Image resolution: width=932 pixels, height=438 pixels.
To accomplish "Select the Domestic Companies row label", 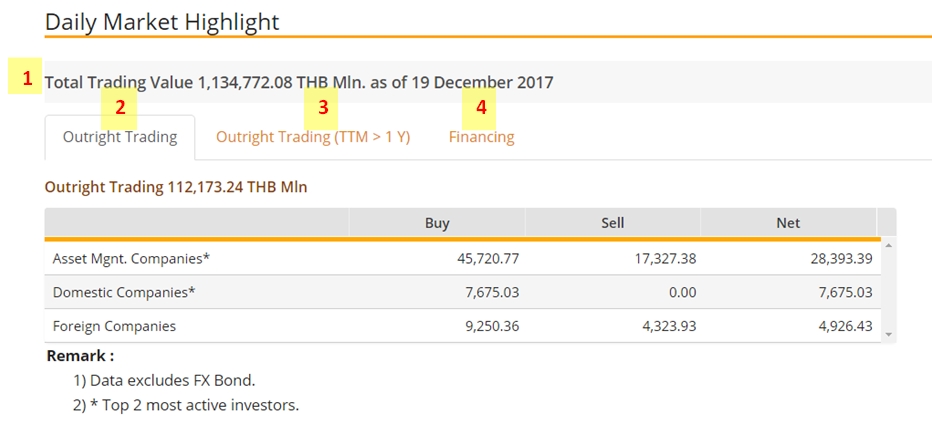I will pos(124,292).
